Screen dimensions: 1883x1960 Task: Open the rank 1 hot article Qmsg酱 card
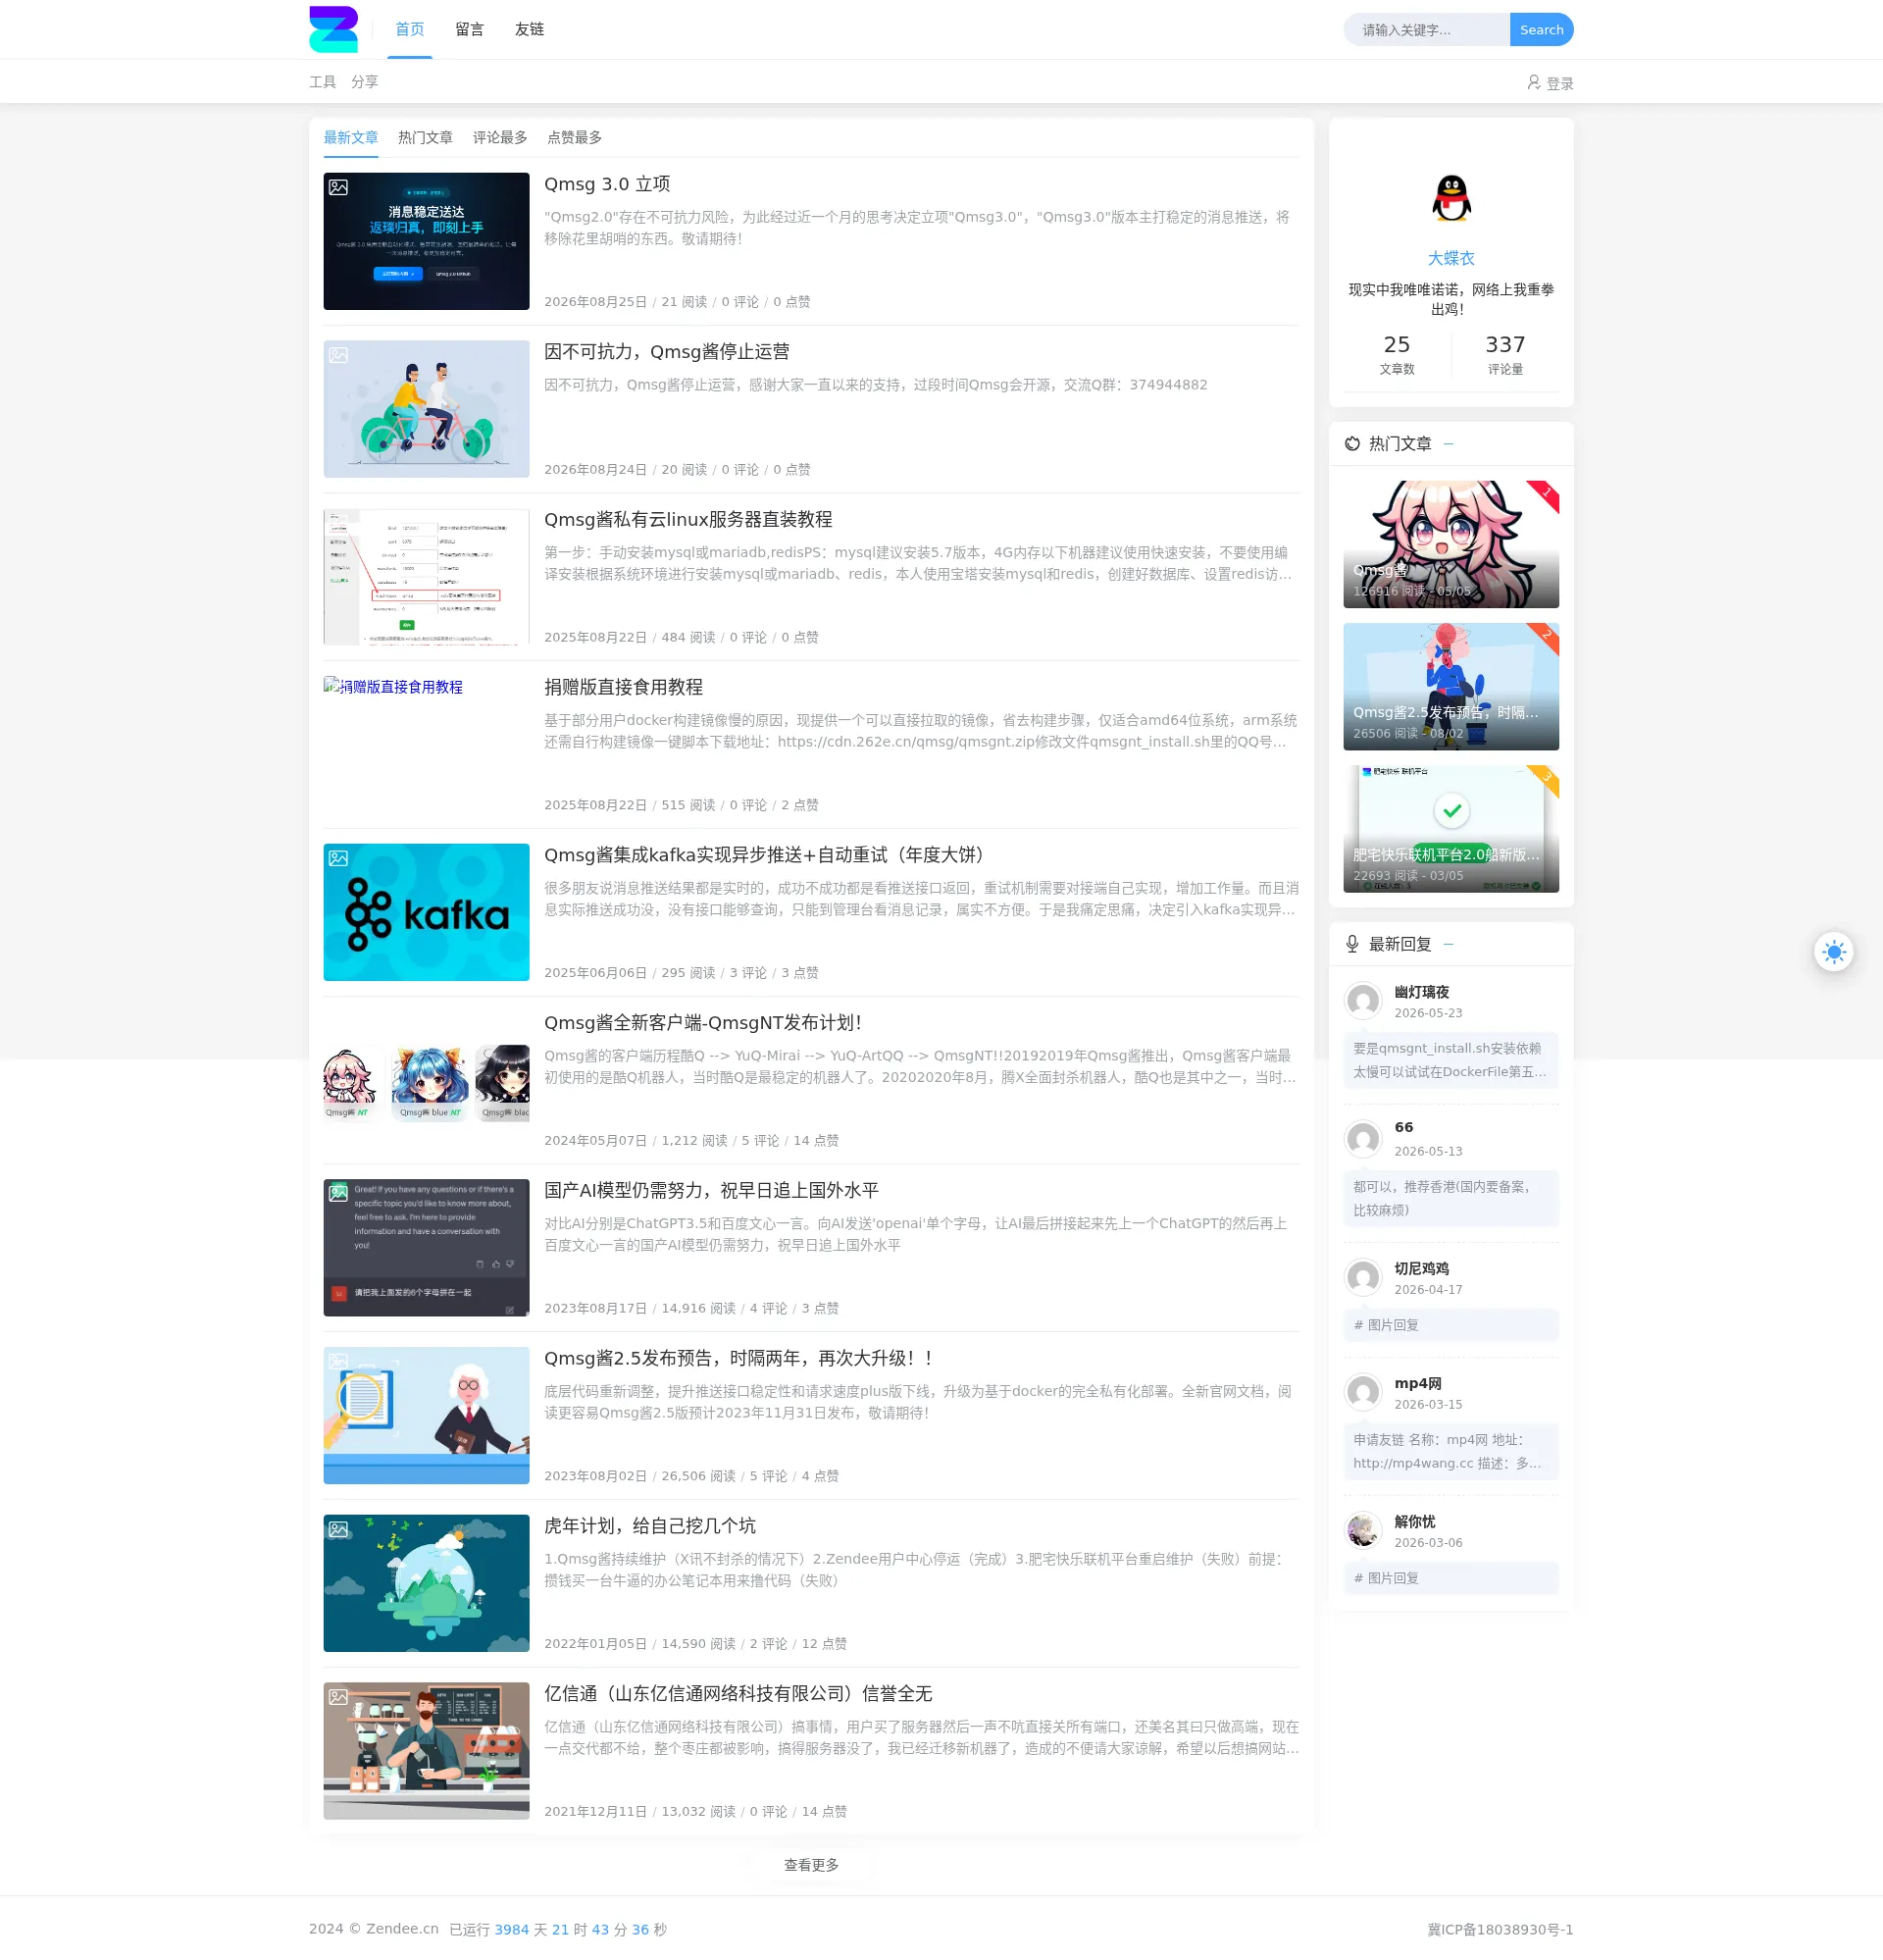click(1450, 544)
